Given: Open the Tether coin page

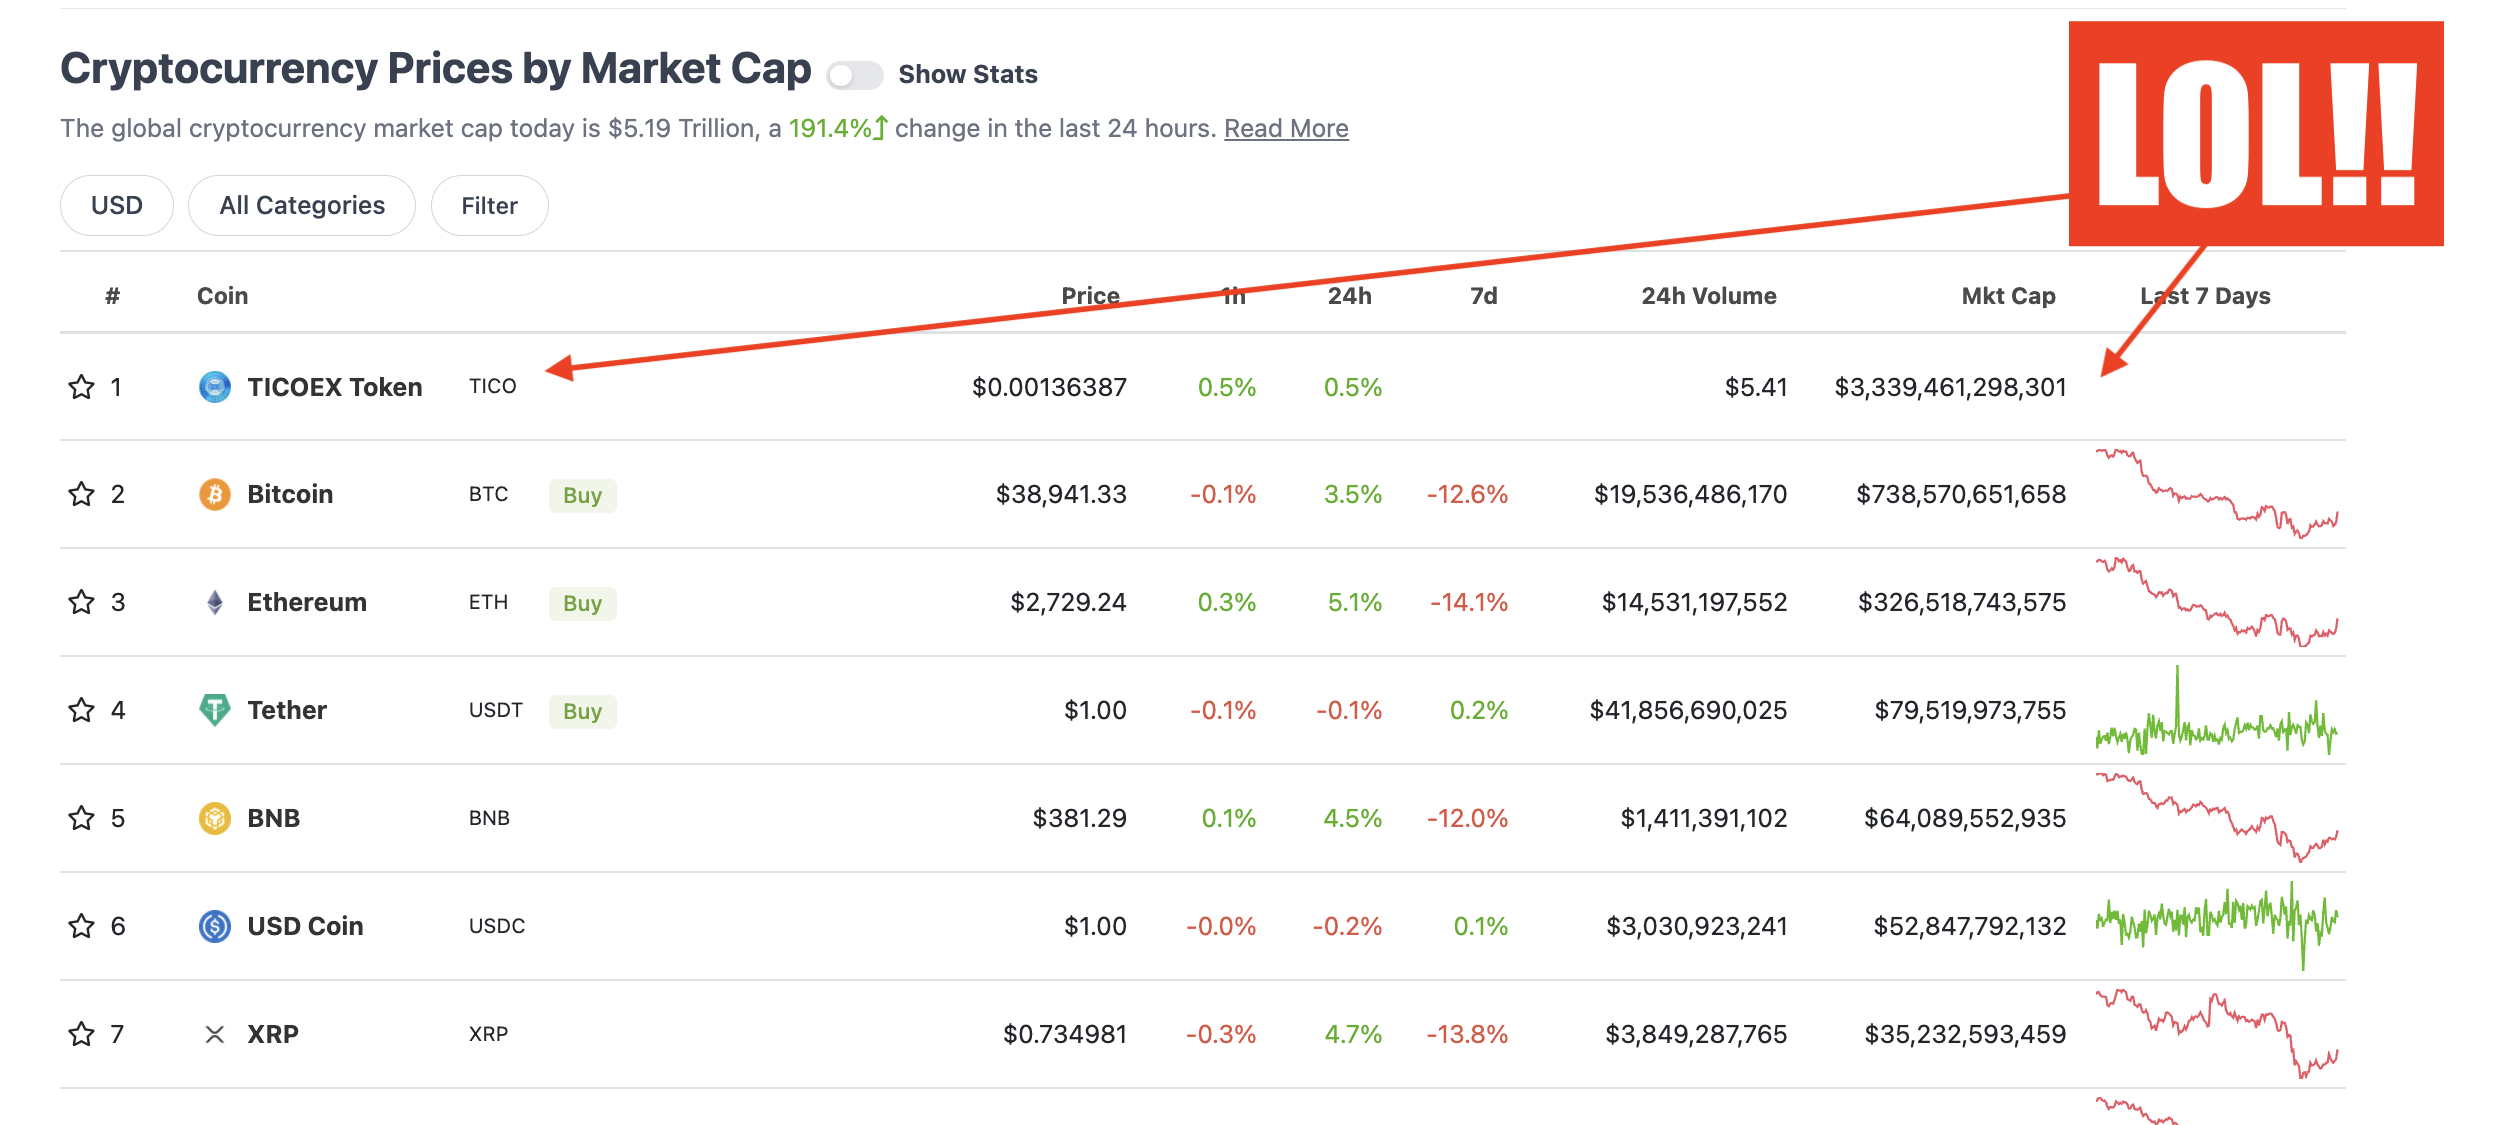Looking at the screenshot, I should coord(287,710).
